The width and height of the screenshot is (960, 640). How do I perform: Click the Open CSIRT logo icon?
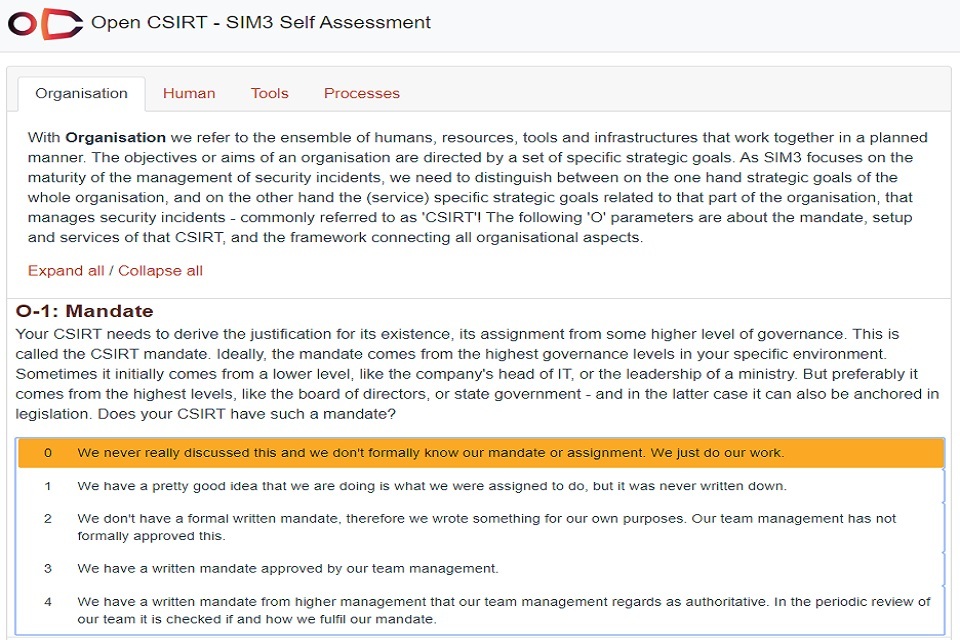[45, 23]
